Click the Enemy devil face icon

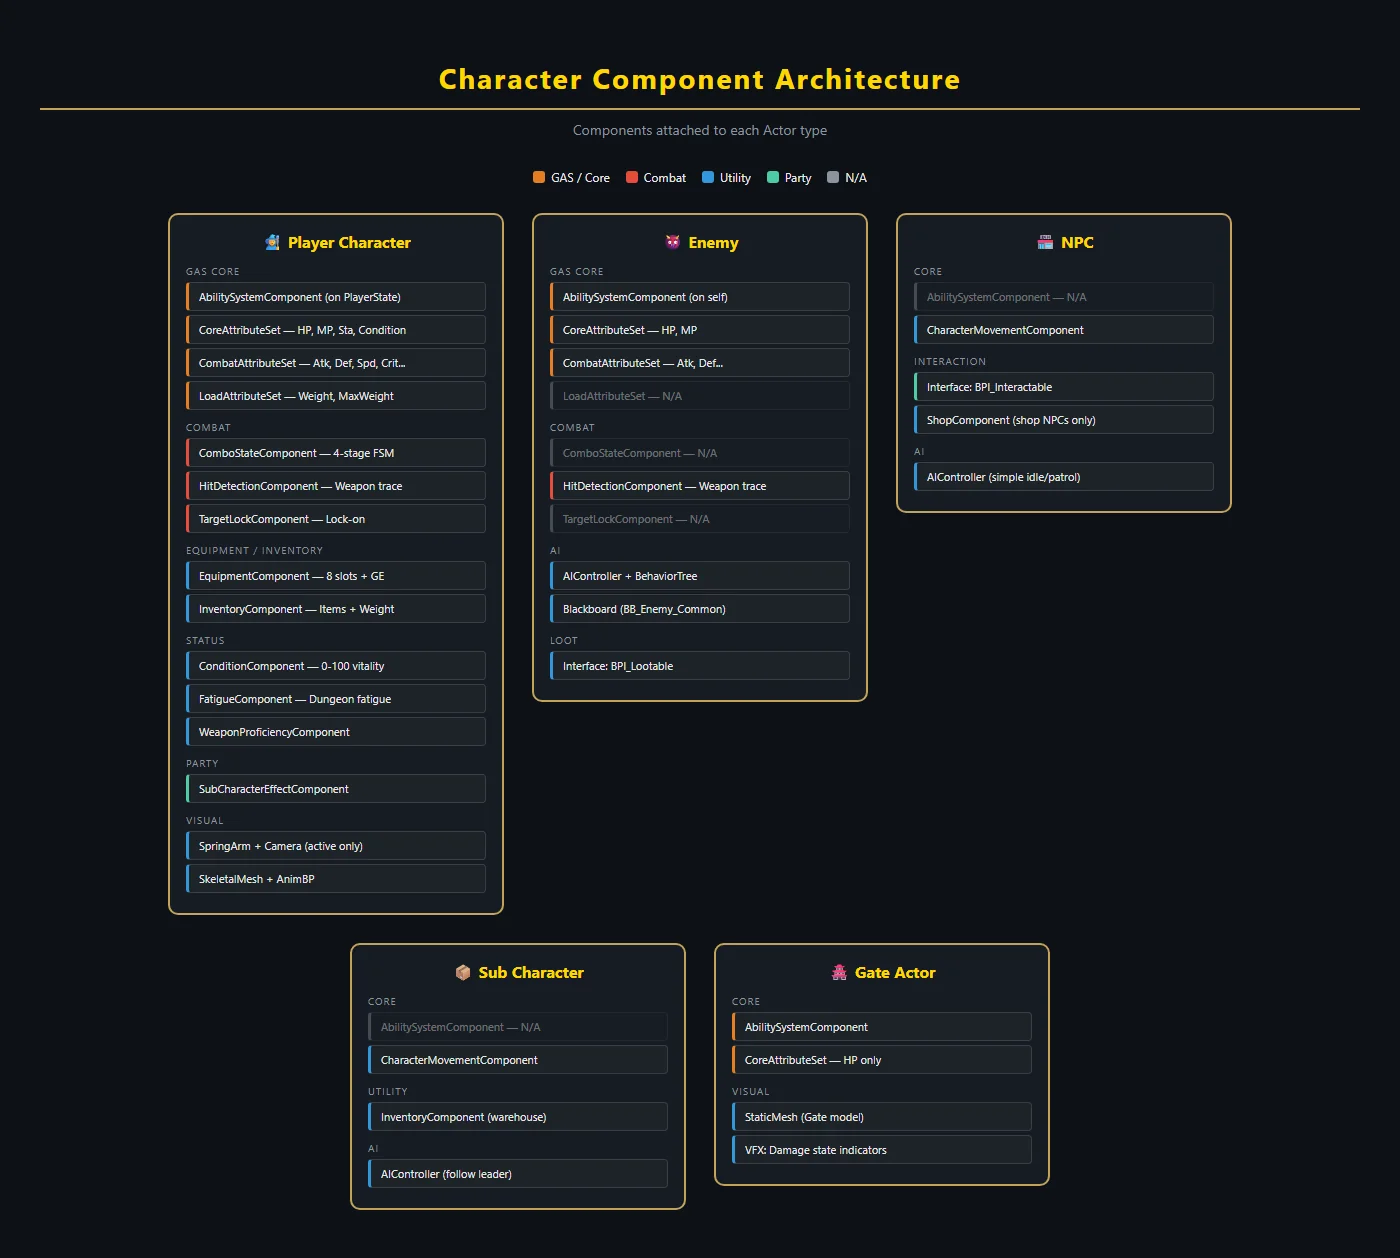pyautogui.click(x=673, y=242)
